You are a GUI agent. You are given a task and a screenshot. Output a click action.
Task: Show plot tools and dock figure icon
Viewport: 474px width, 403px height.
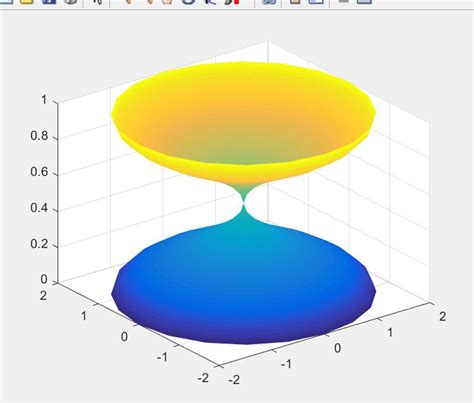[364, 1]
